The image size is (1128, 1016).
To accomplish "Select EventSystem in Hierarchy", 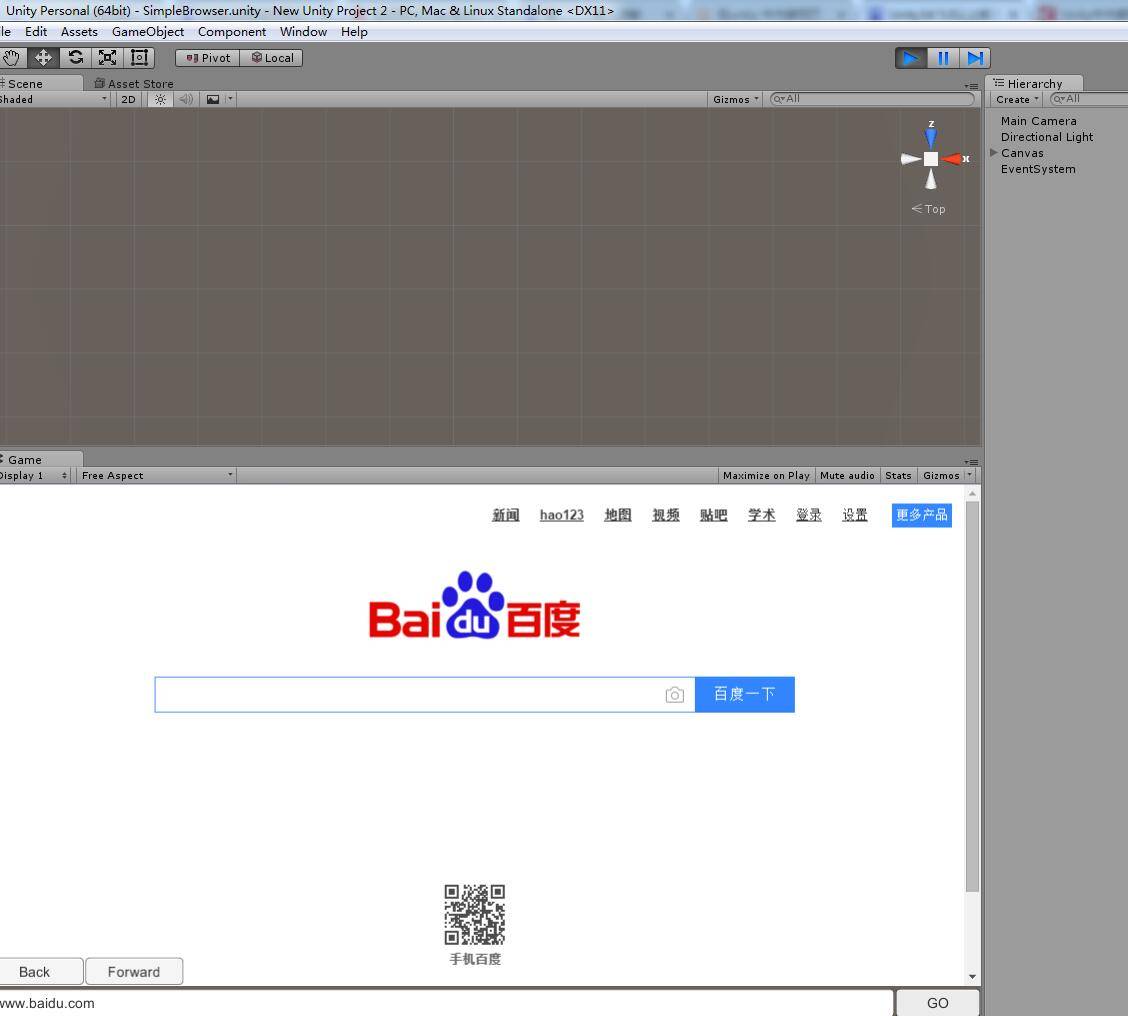I will coord(1038,169).
